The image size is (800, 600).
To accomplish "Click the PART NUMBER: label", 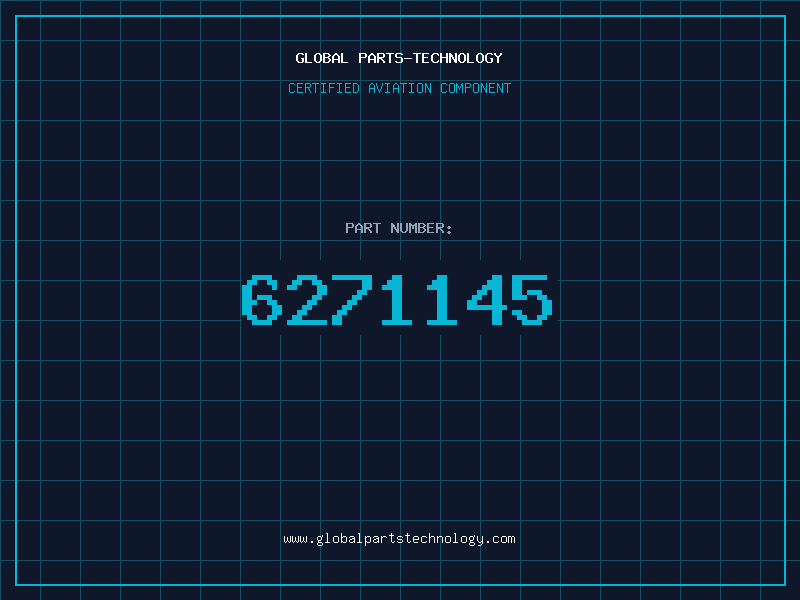I will (x=399, y=228).
